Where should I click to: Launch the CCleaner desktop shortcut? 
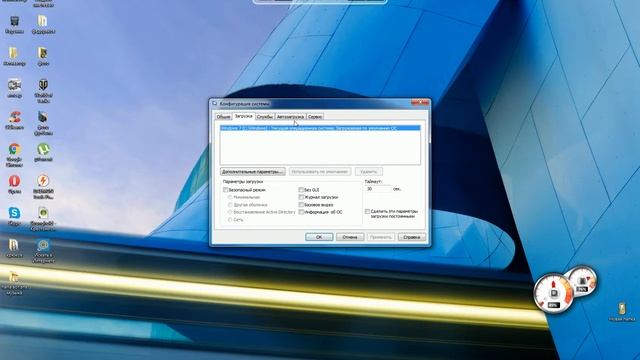click(14, 118)
